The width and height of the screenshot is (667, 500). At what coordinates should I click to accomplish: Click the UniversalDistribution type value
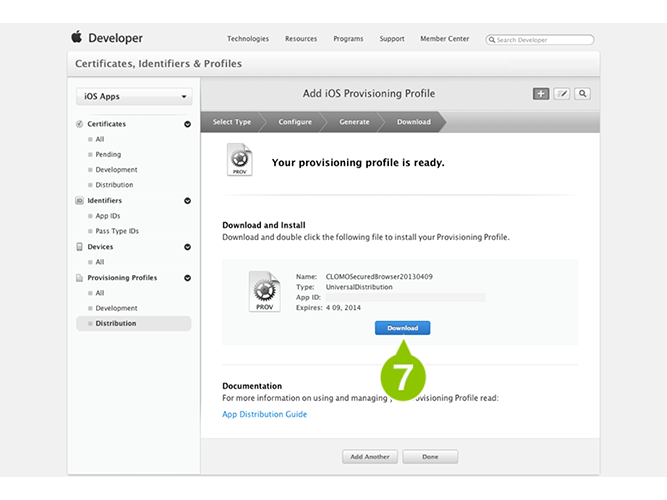pyautogui.click(x=359, y=287)
